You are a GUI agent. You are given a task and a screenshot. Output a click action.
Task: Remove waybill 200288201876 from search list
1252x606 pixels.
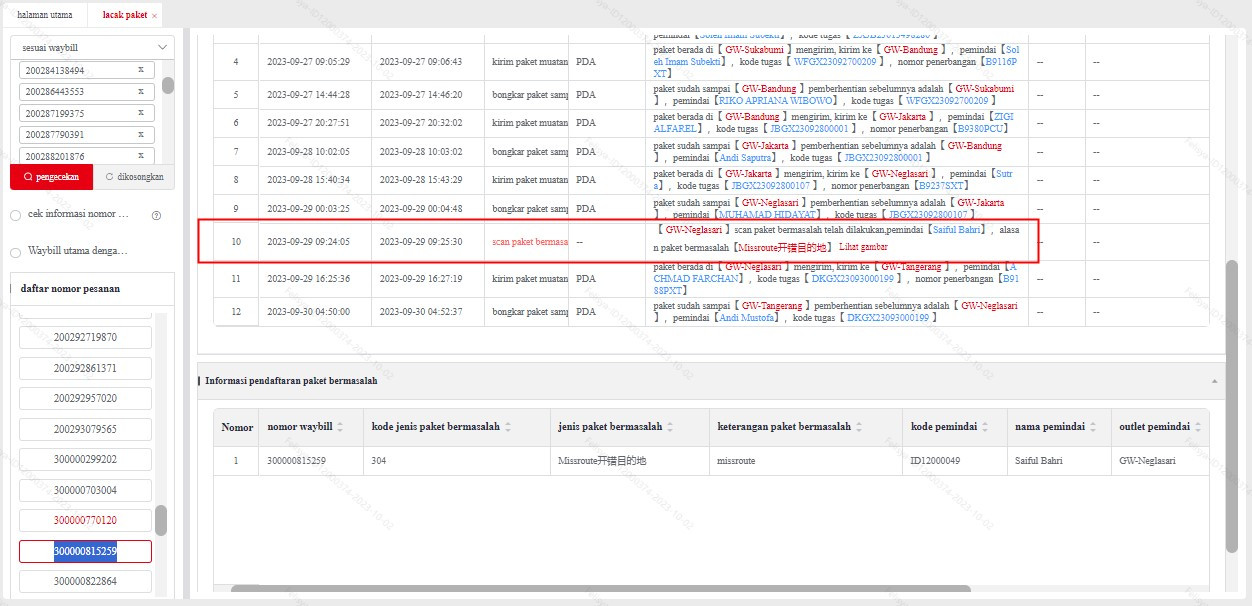tap(141, 156)
